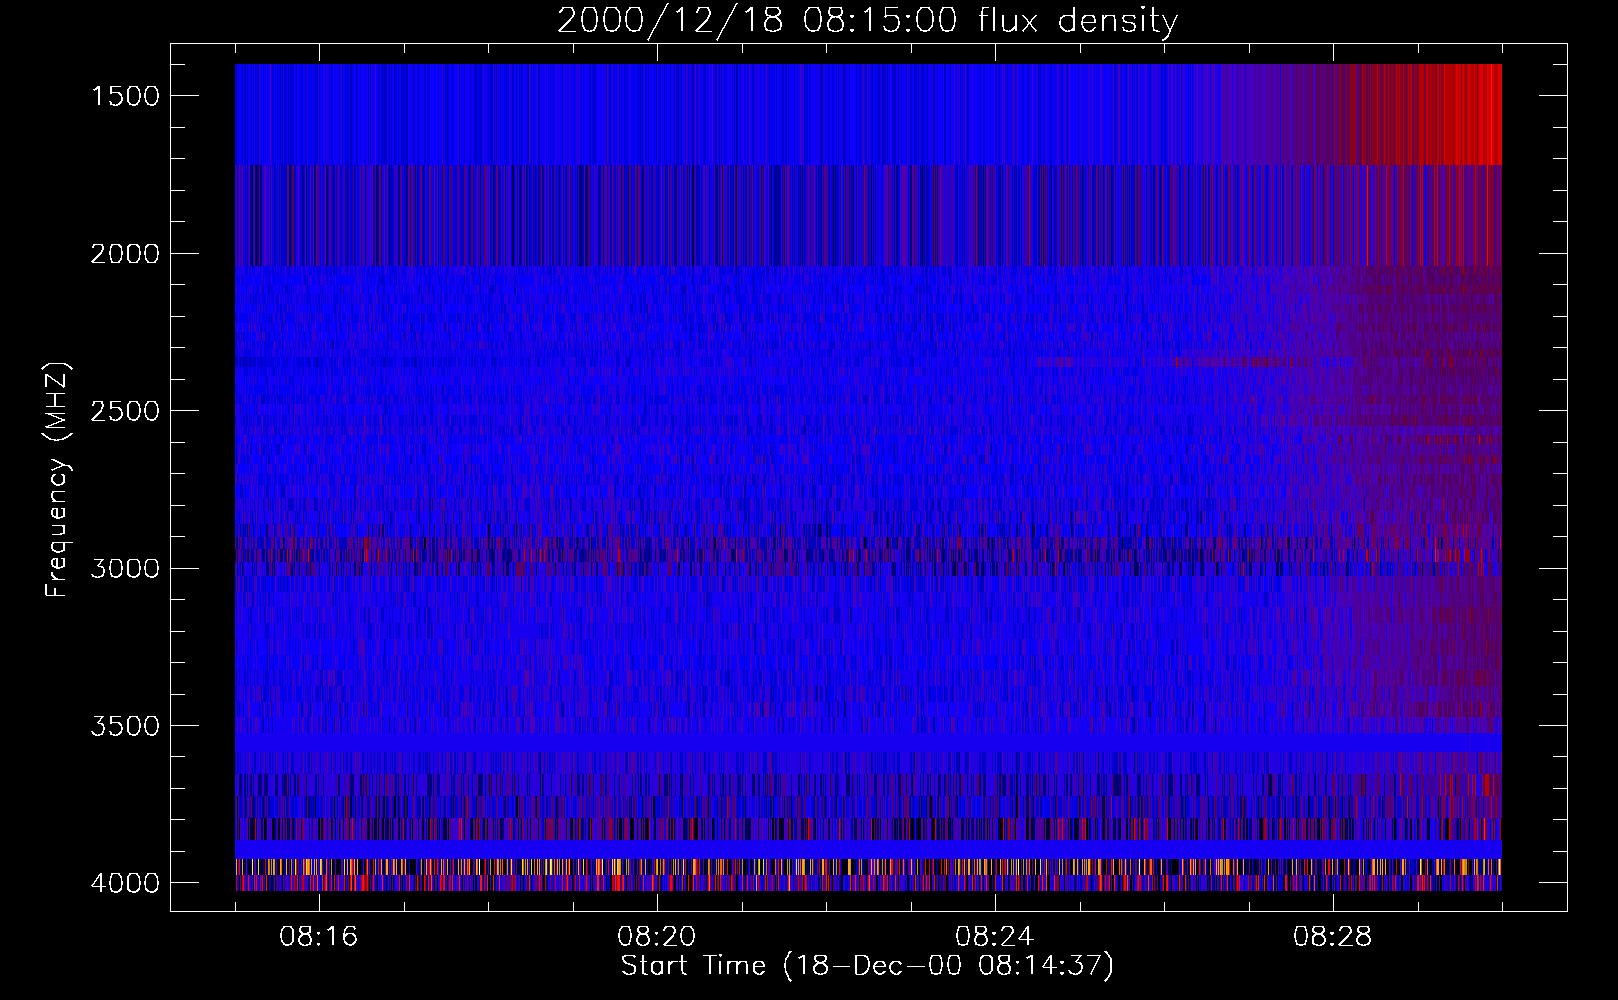Click the '08:28' time axis label
The width and height of the screenshot is (1618, 1000).
pyautogui.click(x=1333, y=937)
